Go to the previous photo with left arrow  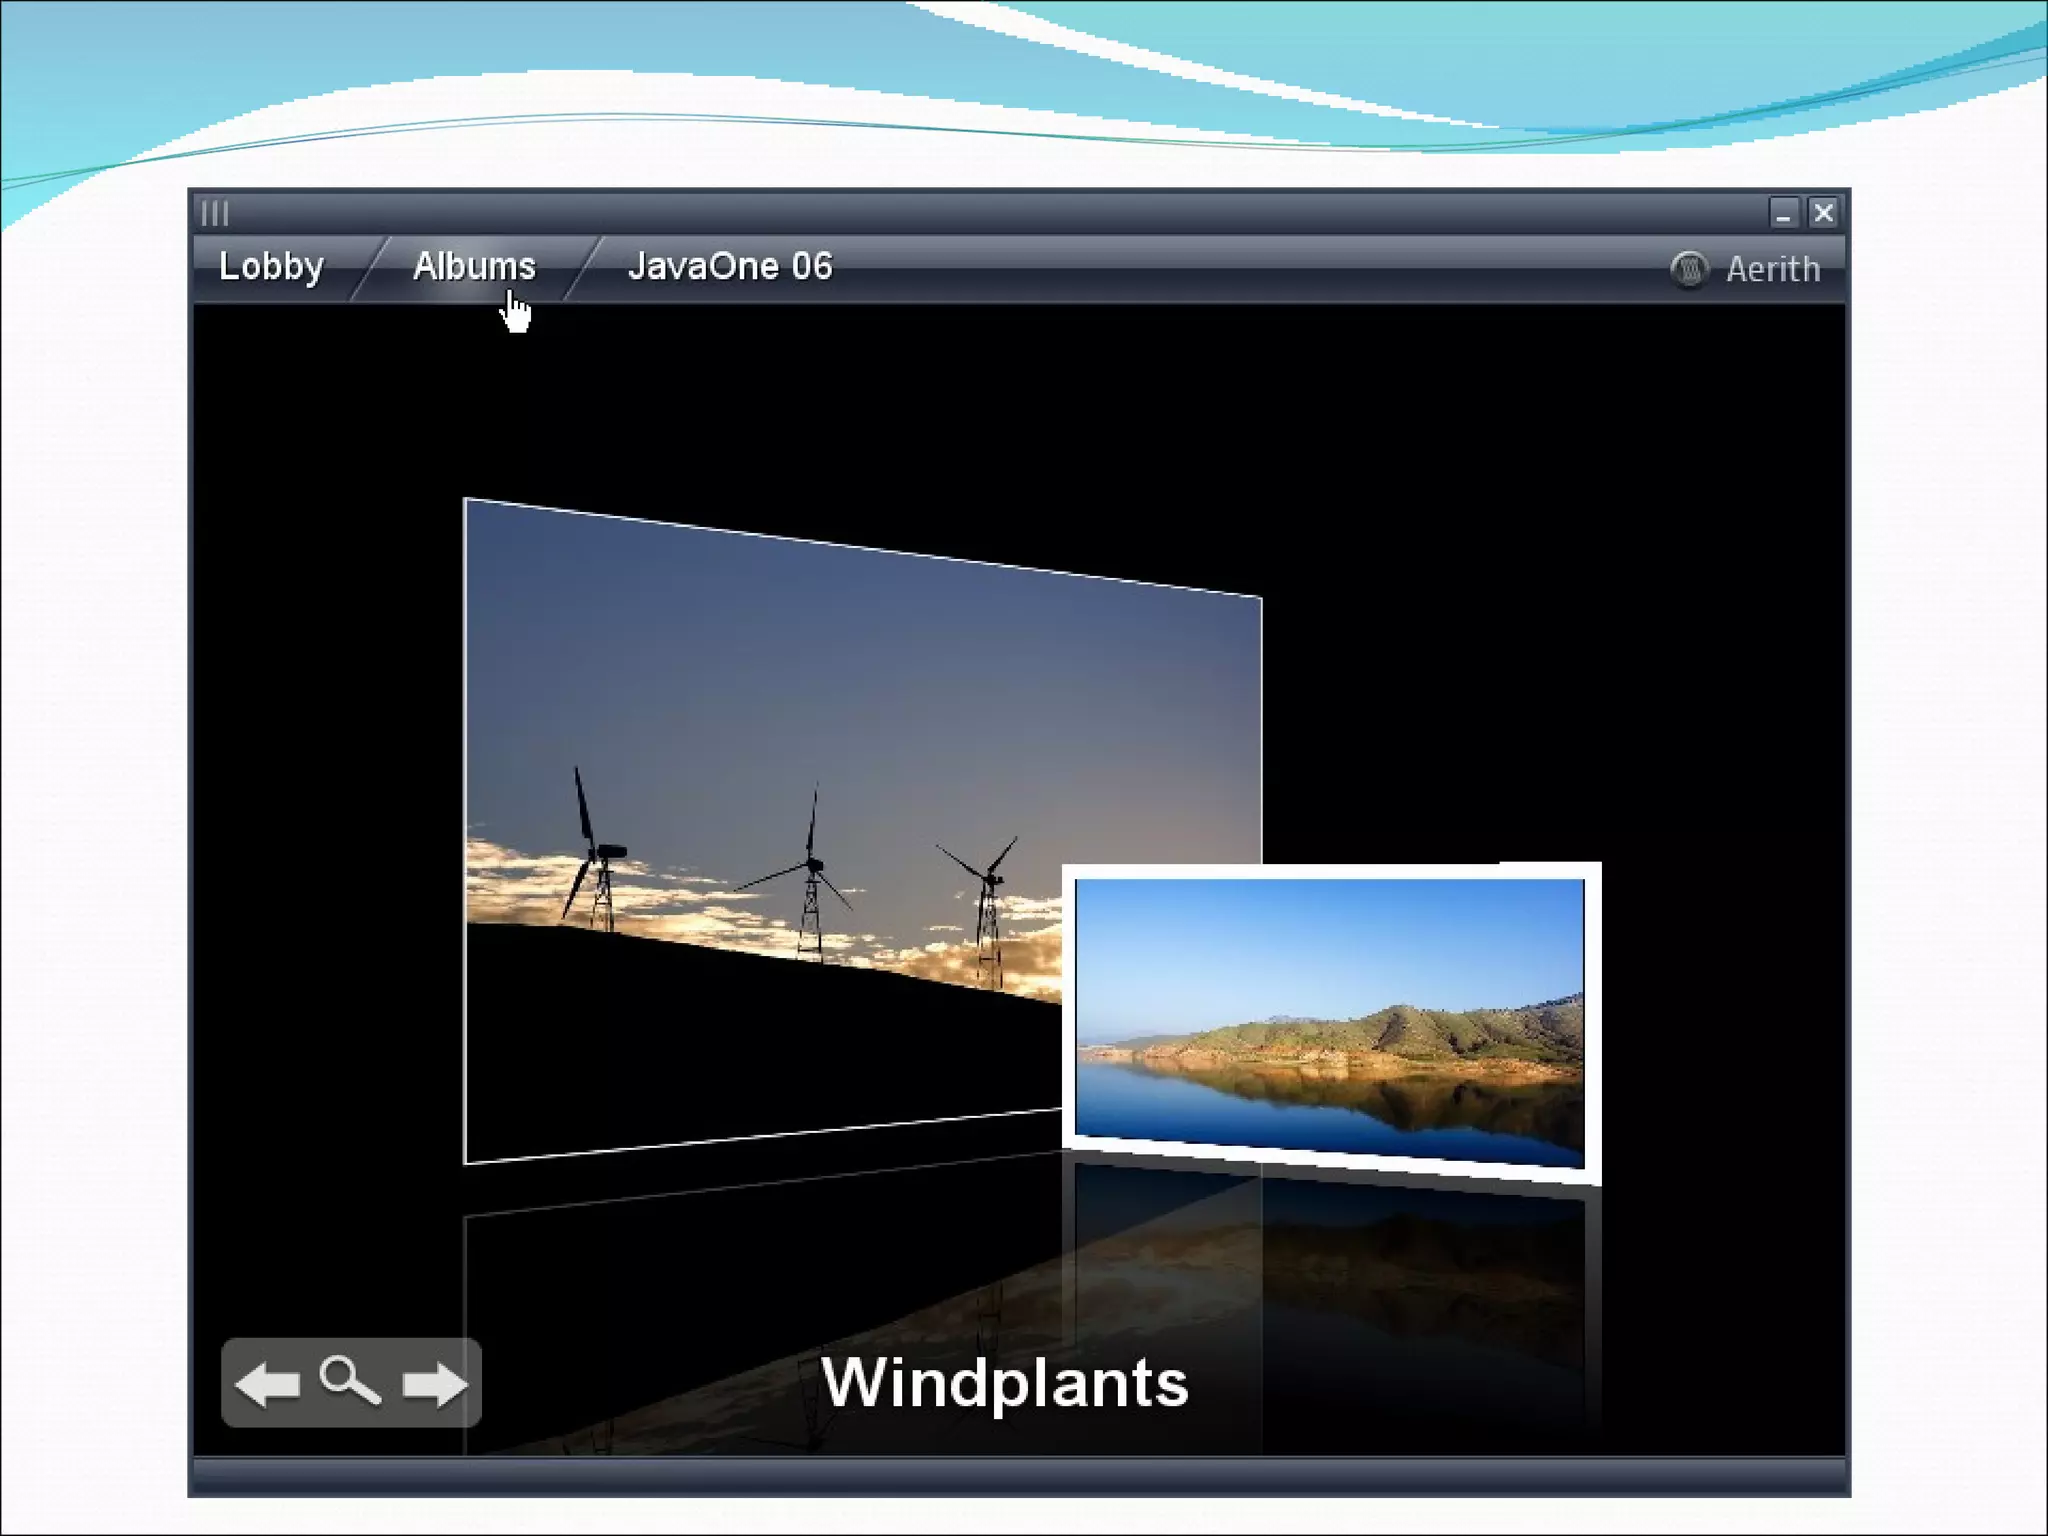(267, 1385)
